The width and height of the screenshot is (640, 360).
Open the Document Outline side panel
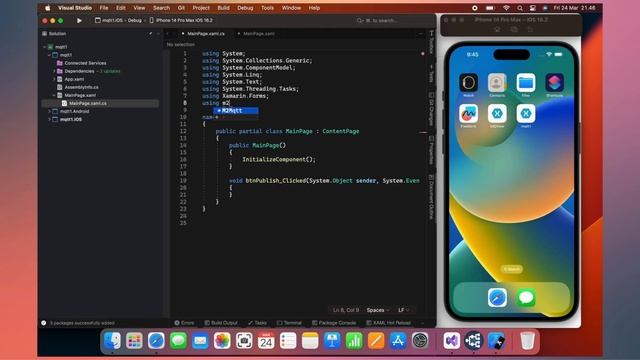tap(431, 197)
